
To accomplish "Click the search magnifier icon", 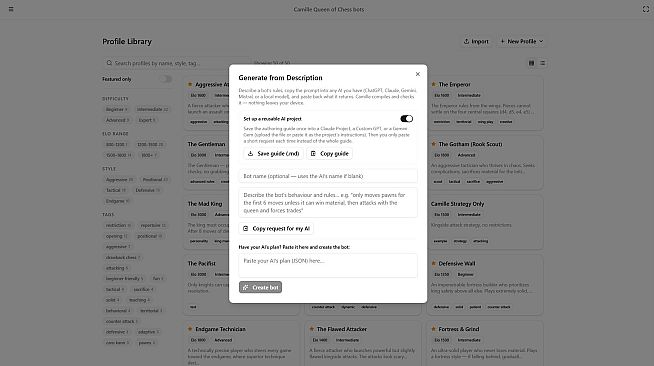I will pos(109,63).
